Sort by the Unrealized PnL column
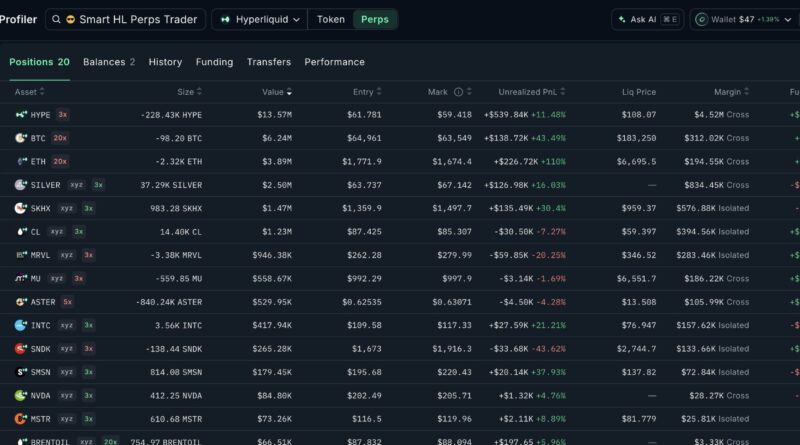This screenshot has height=445, width=800. coord(532,92)
